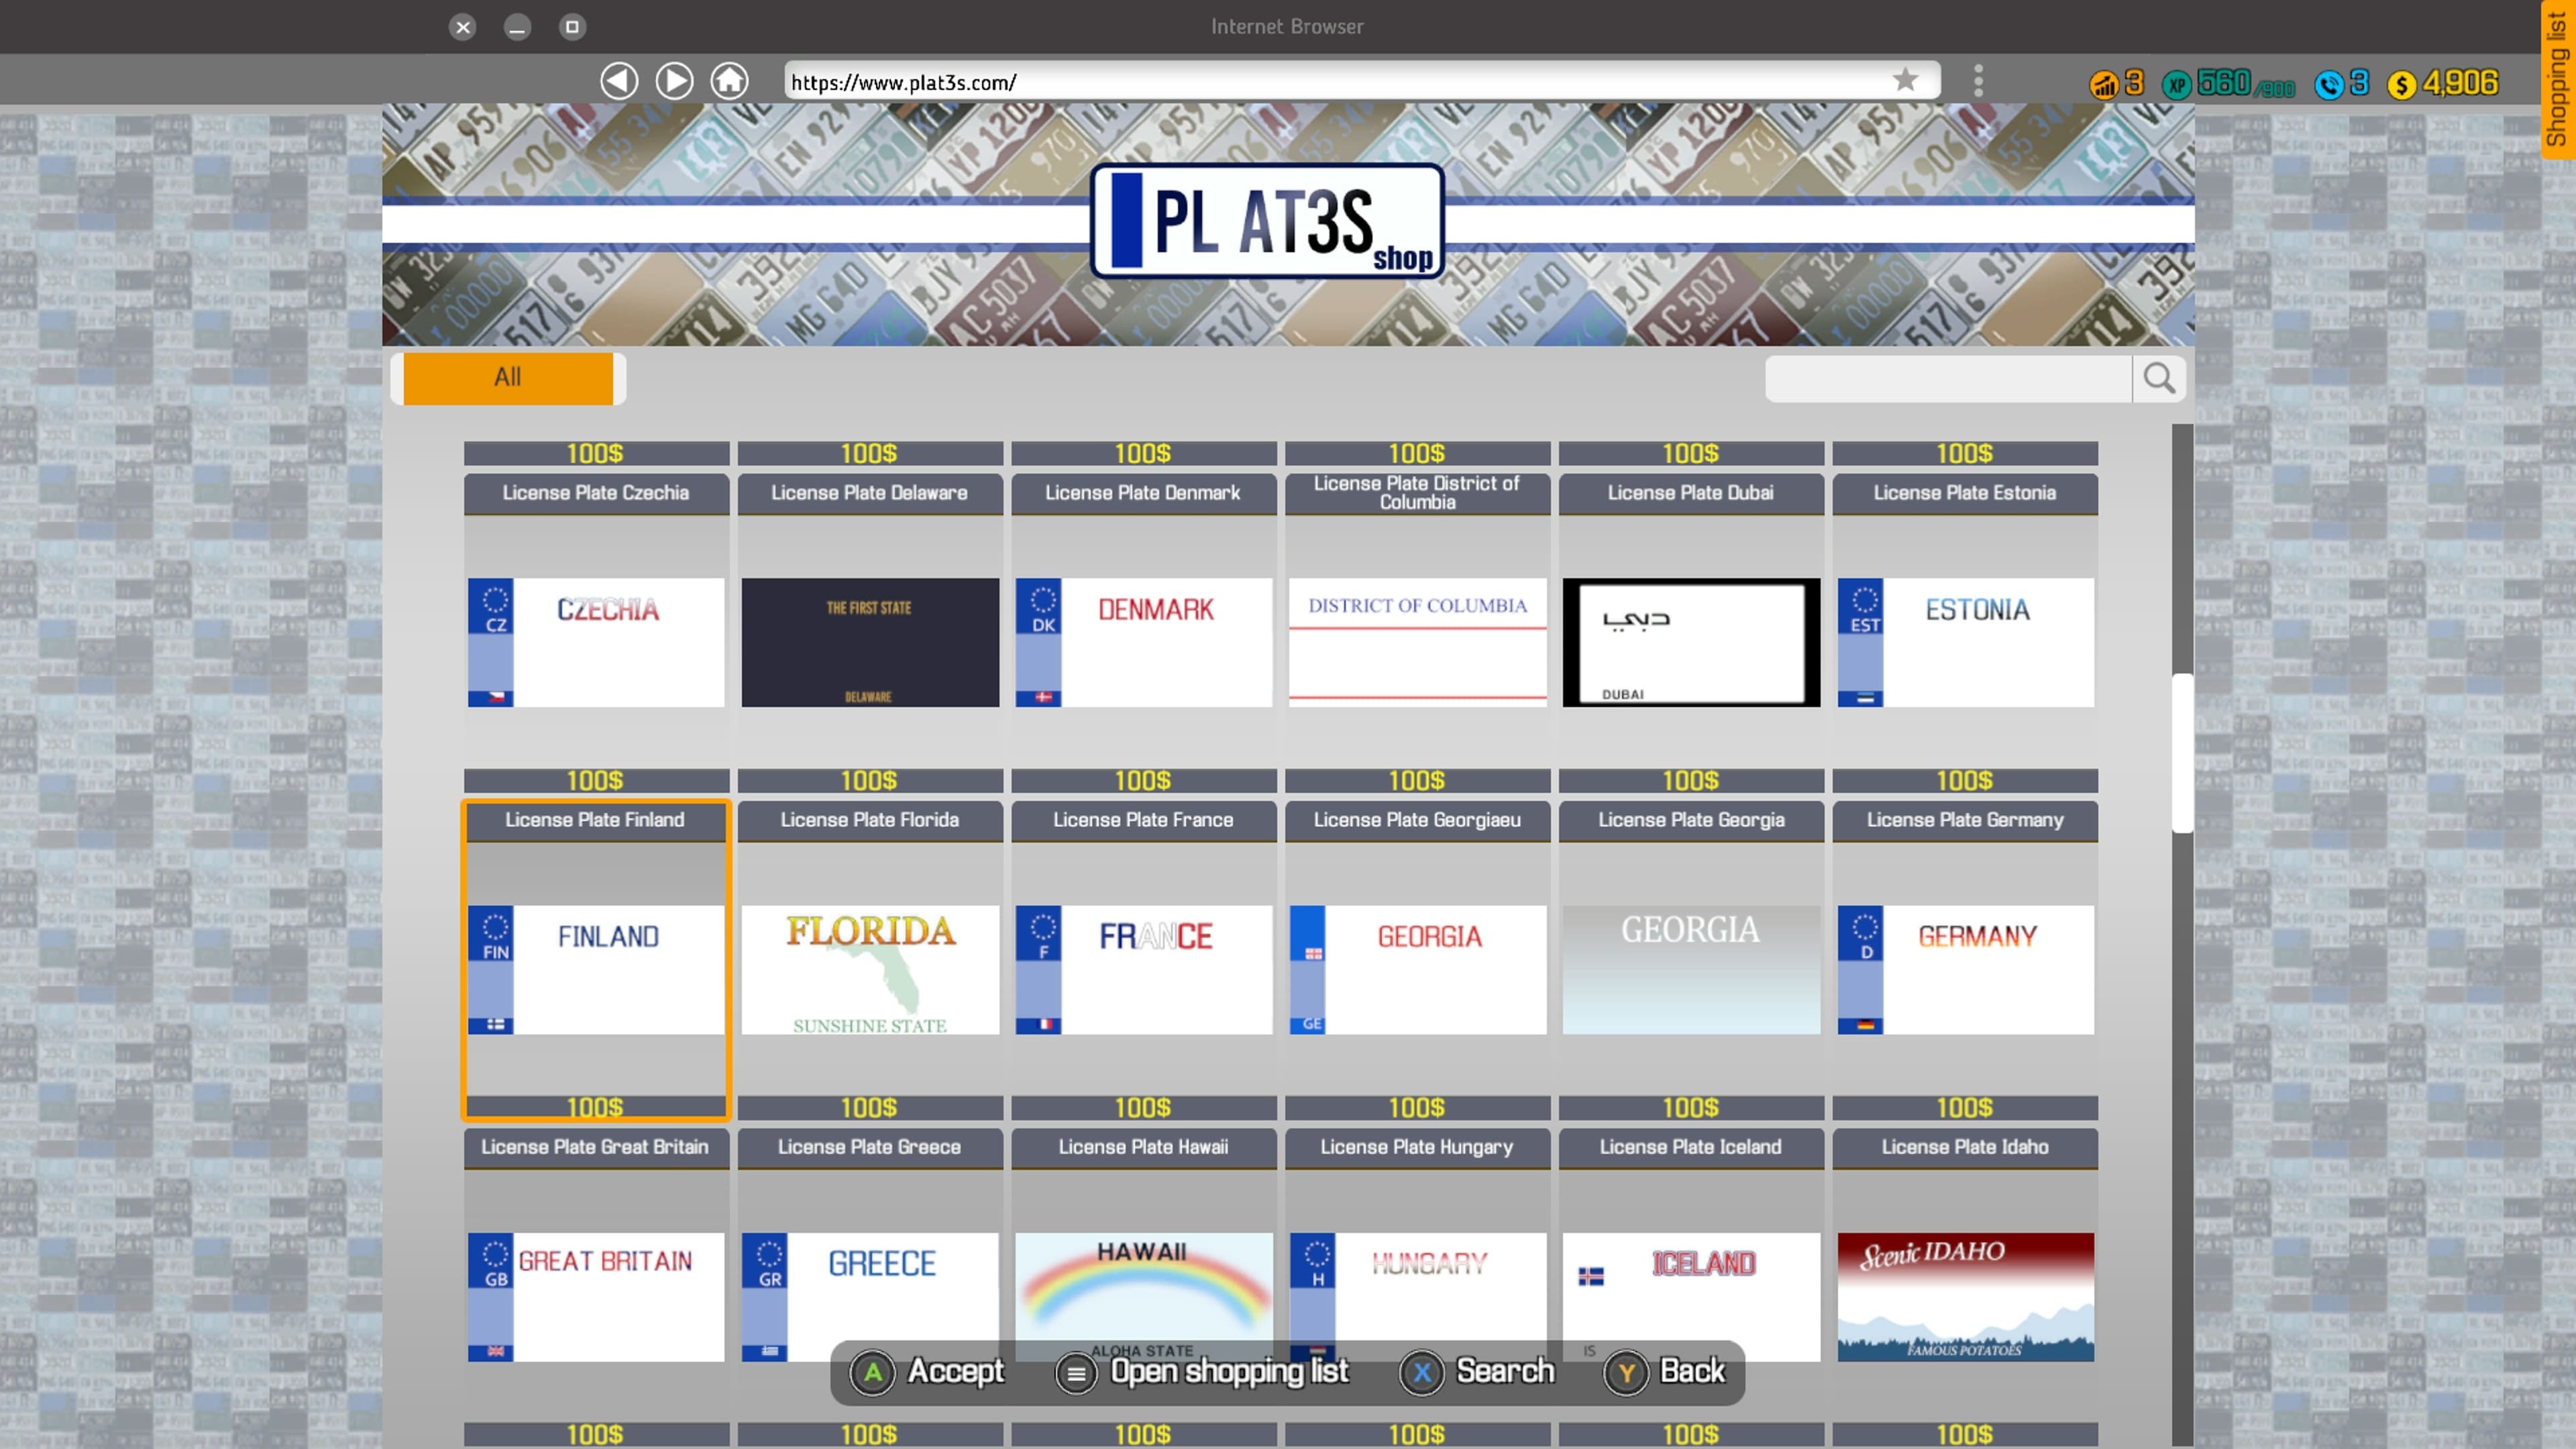Select the Florida license plate image
This screenshot has height=1449, width=2576.
click(870, 969)
